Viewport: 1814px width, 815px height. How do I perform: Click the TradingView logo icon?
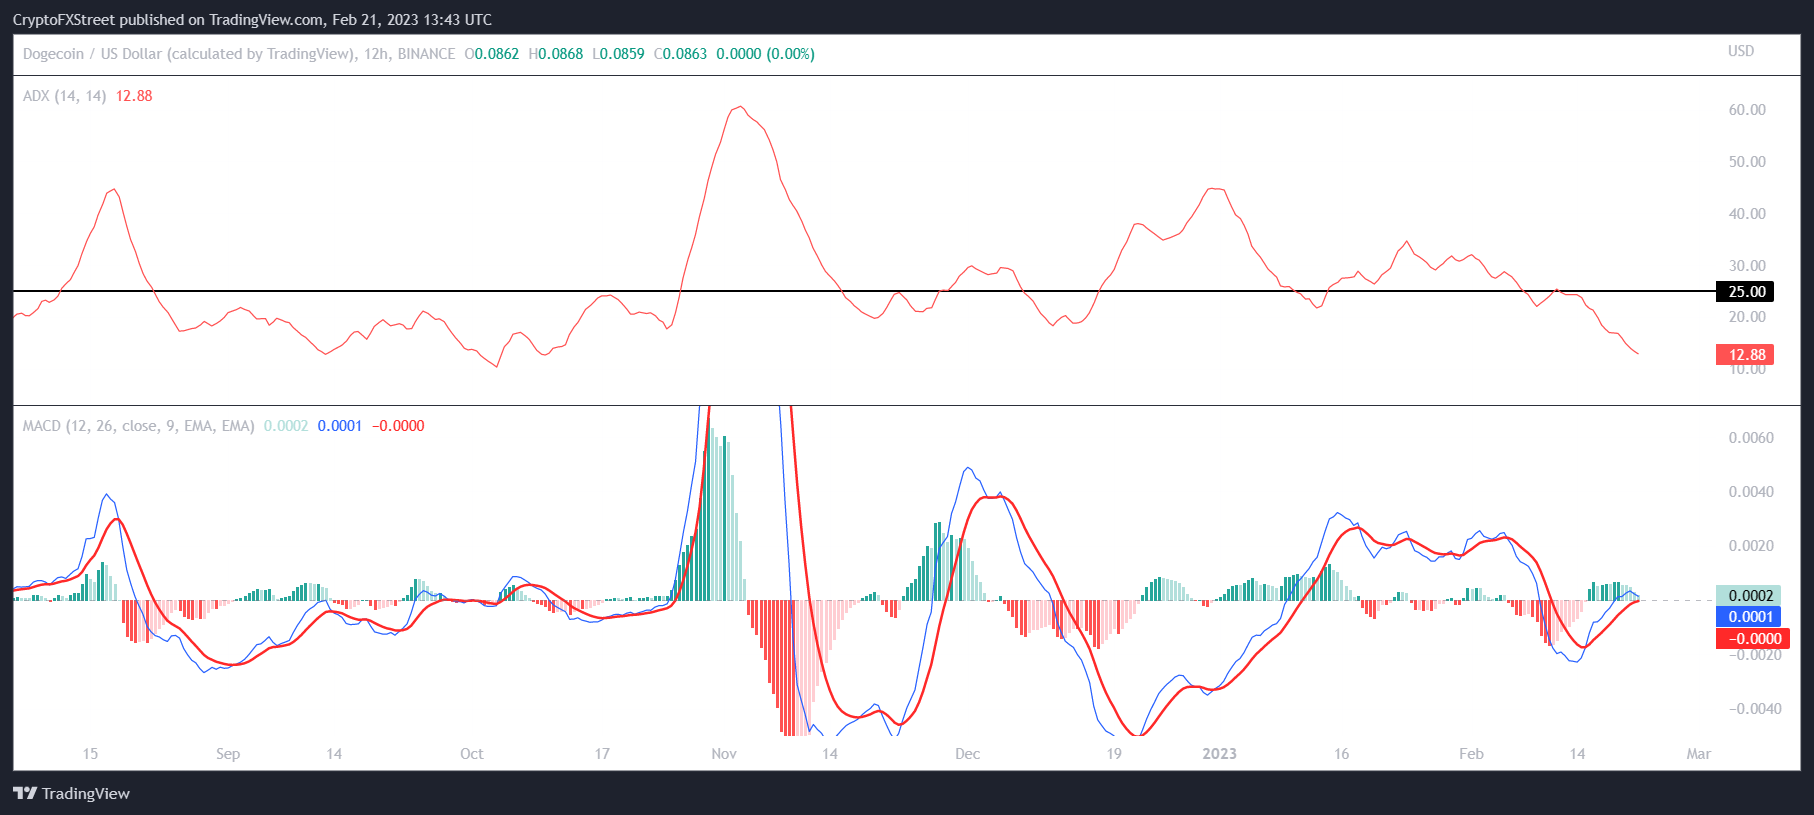[25, 793]
